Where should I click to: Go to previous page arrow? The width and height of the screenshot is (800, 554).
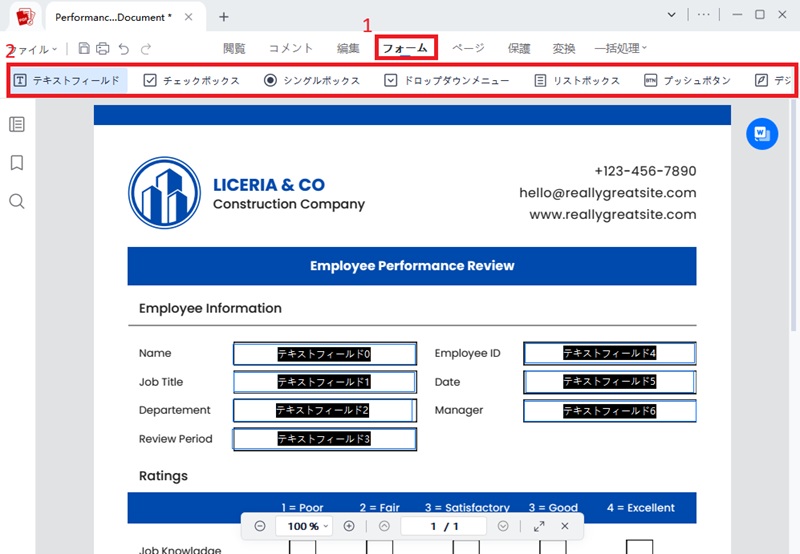click(384, 526)
